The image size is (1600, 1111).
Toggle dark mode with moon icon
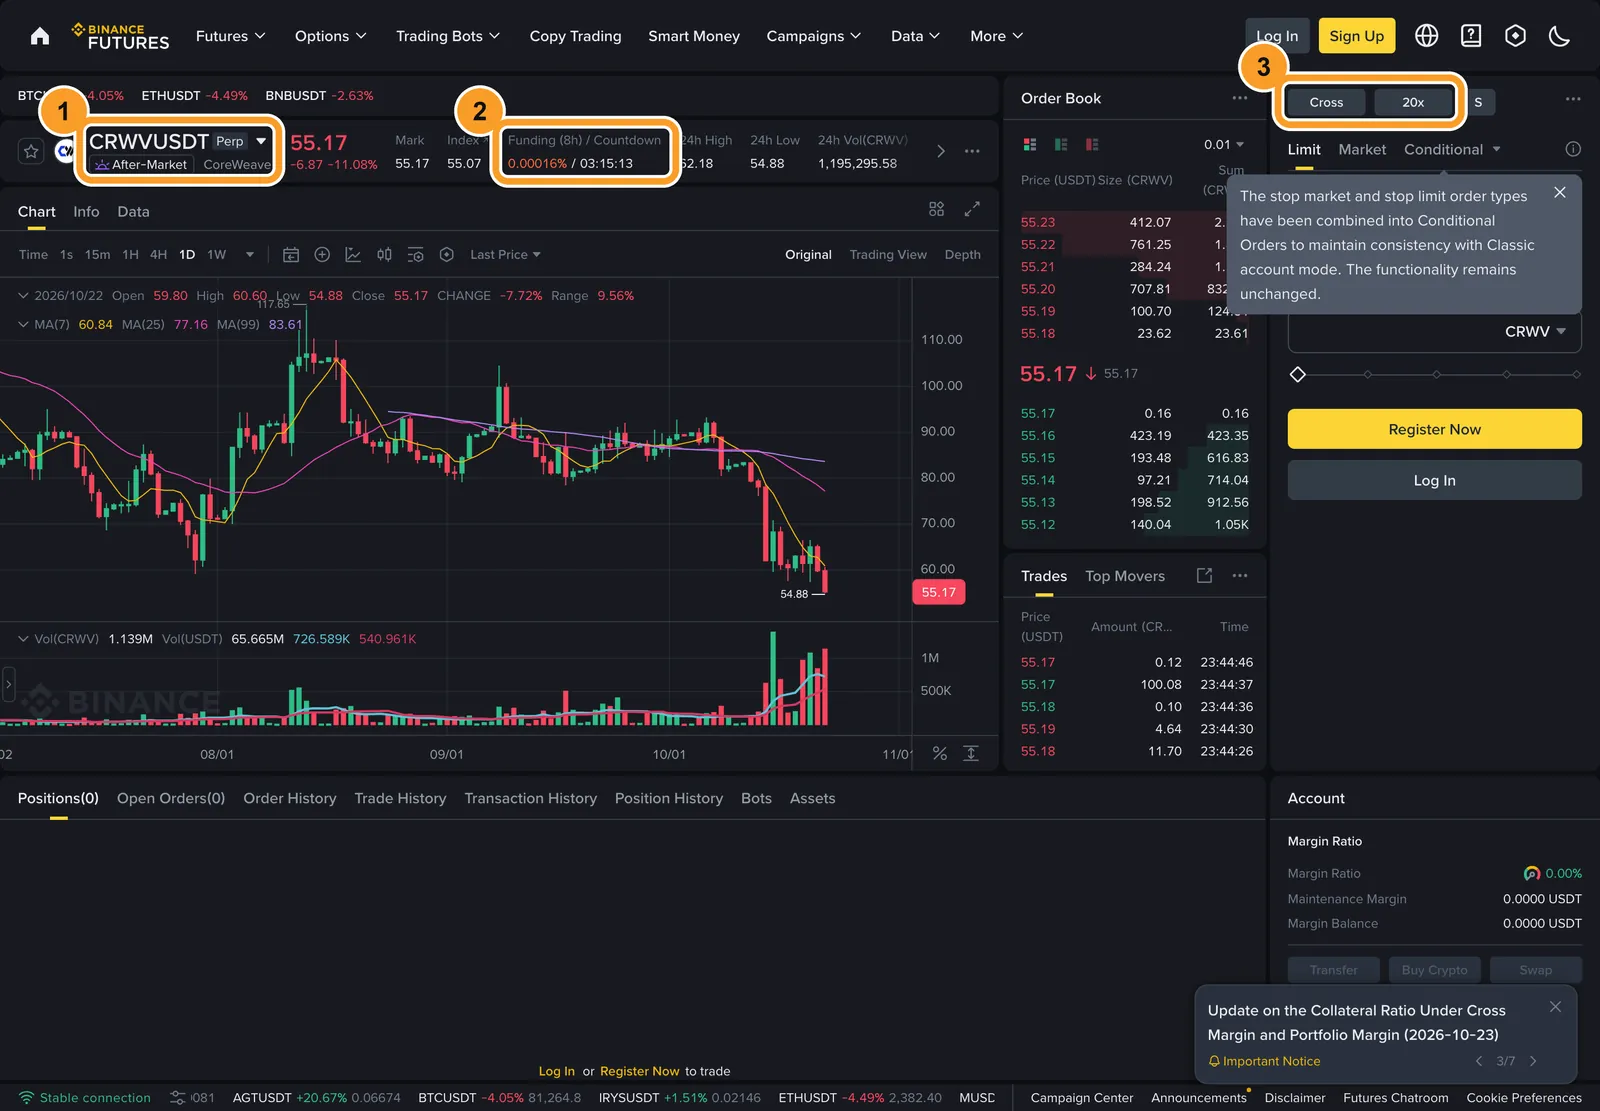point(1559,36)
